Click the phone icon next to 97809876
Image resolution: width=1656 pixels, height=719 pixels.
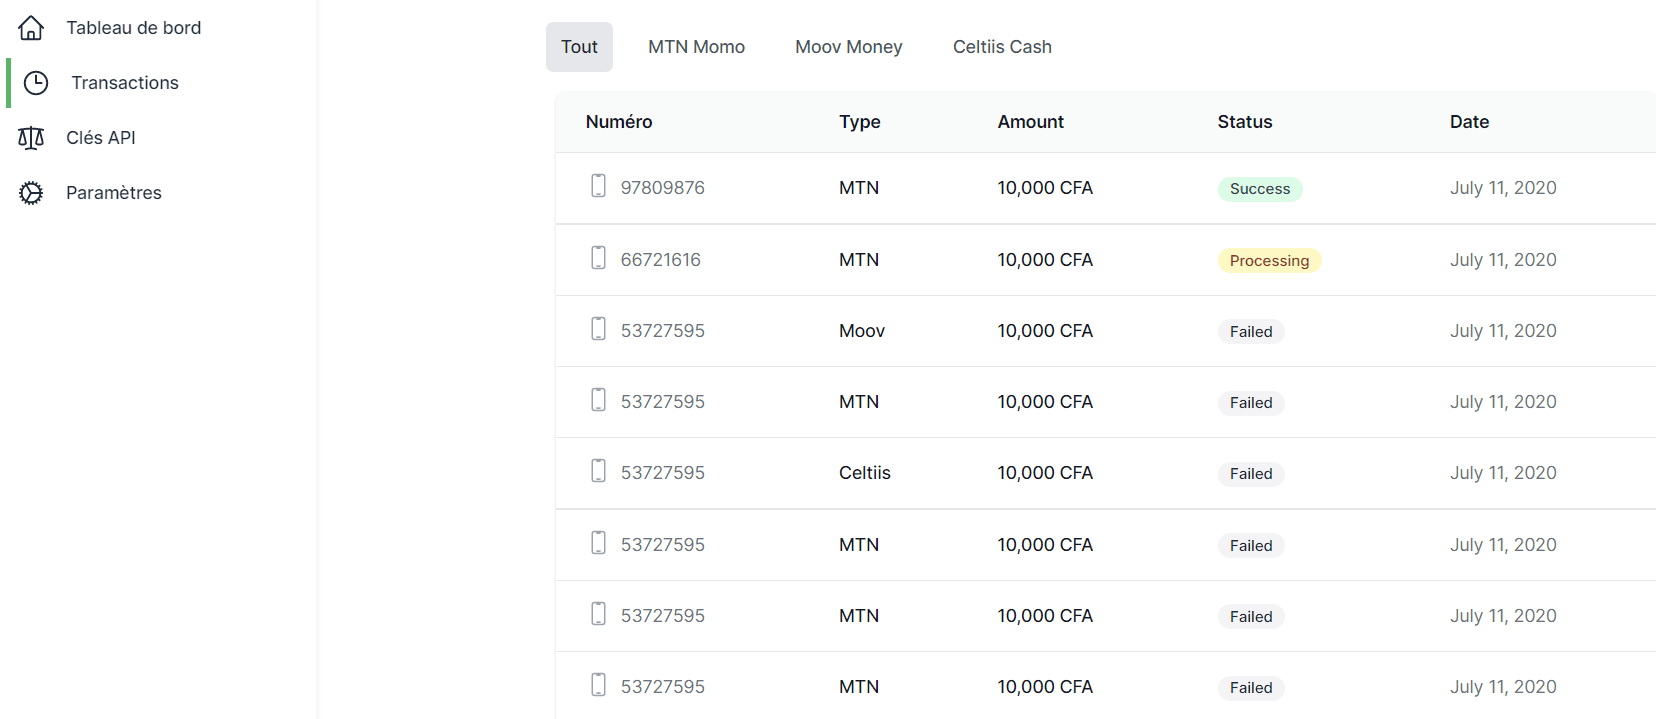click(x=598, y=186)
